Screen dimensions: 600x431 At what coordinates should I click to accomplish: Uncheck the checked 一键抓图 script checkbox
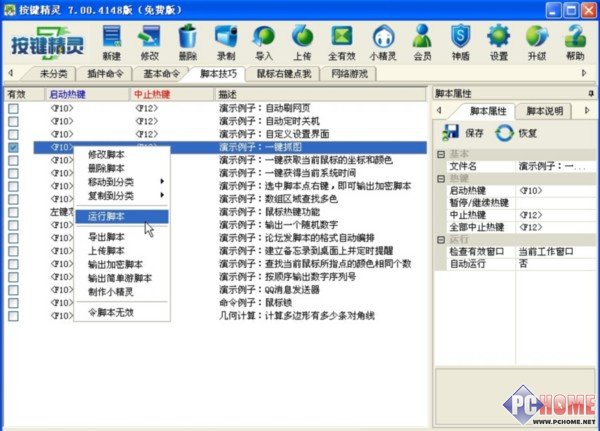(x=13, y=147)
